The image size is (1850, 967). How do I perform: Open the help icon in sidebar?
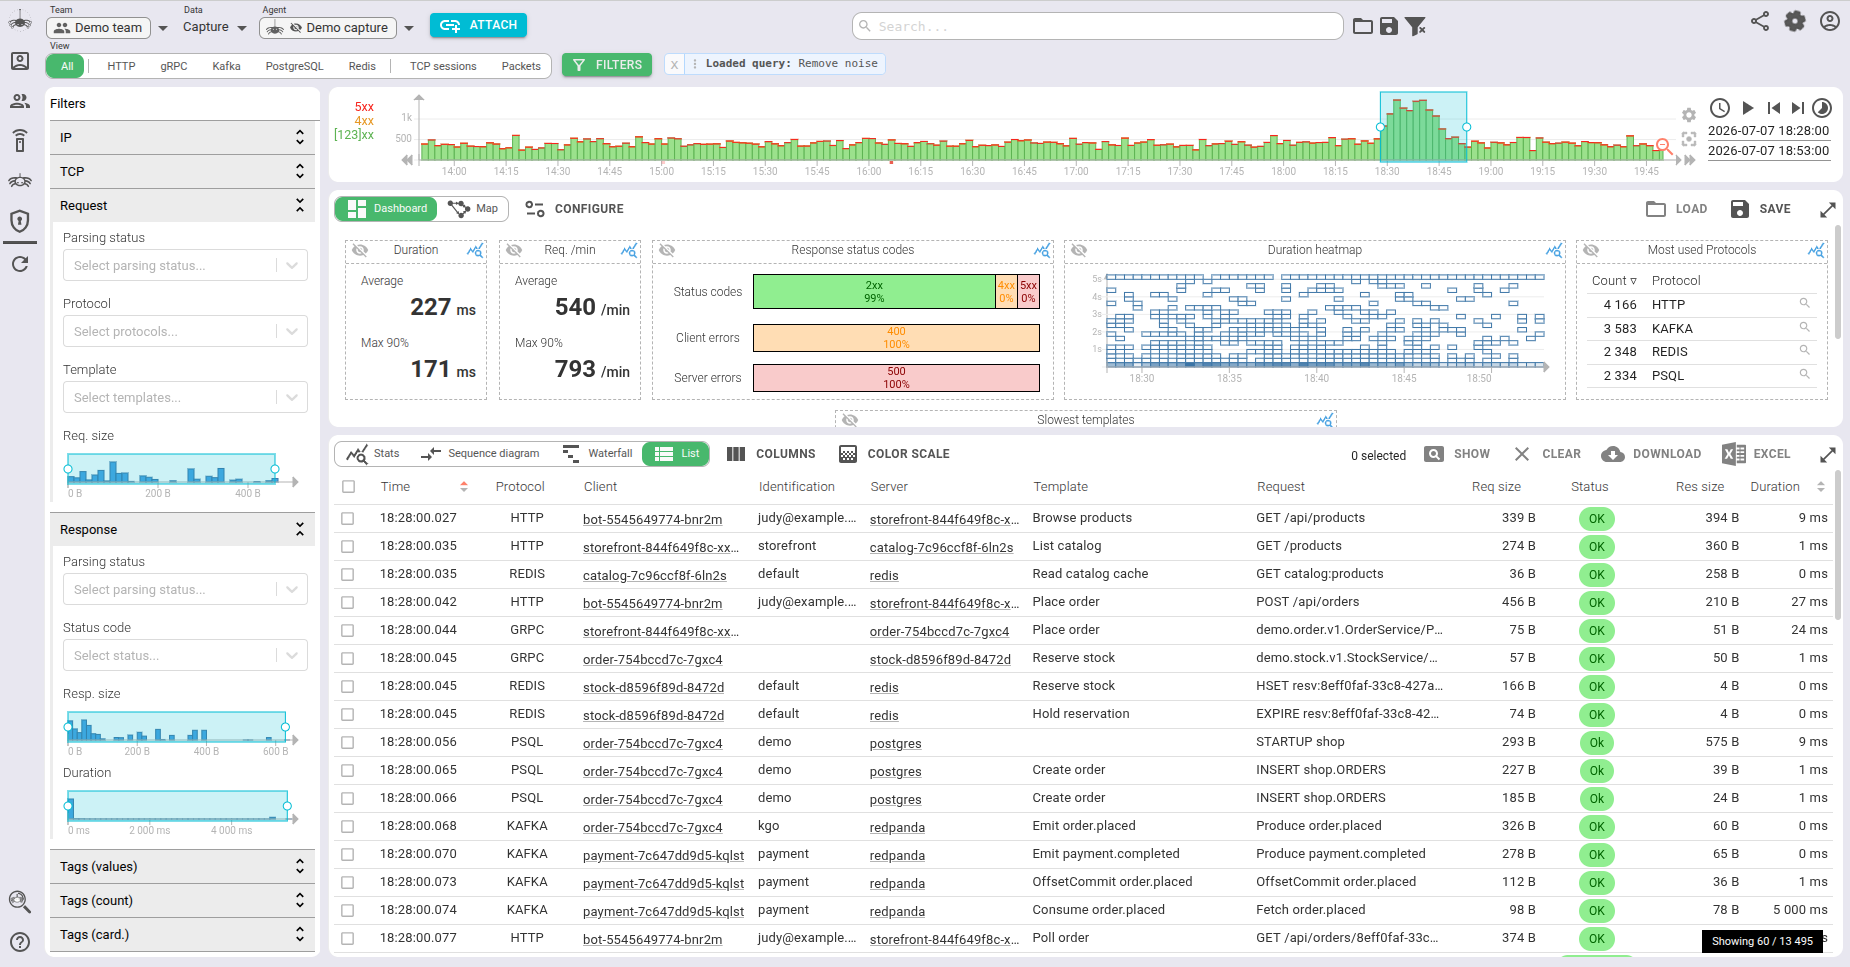tap(19, 942)
